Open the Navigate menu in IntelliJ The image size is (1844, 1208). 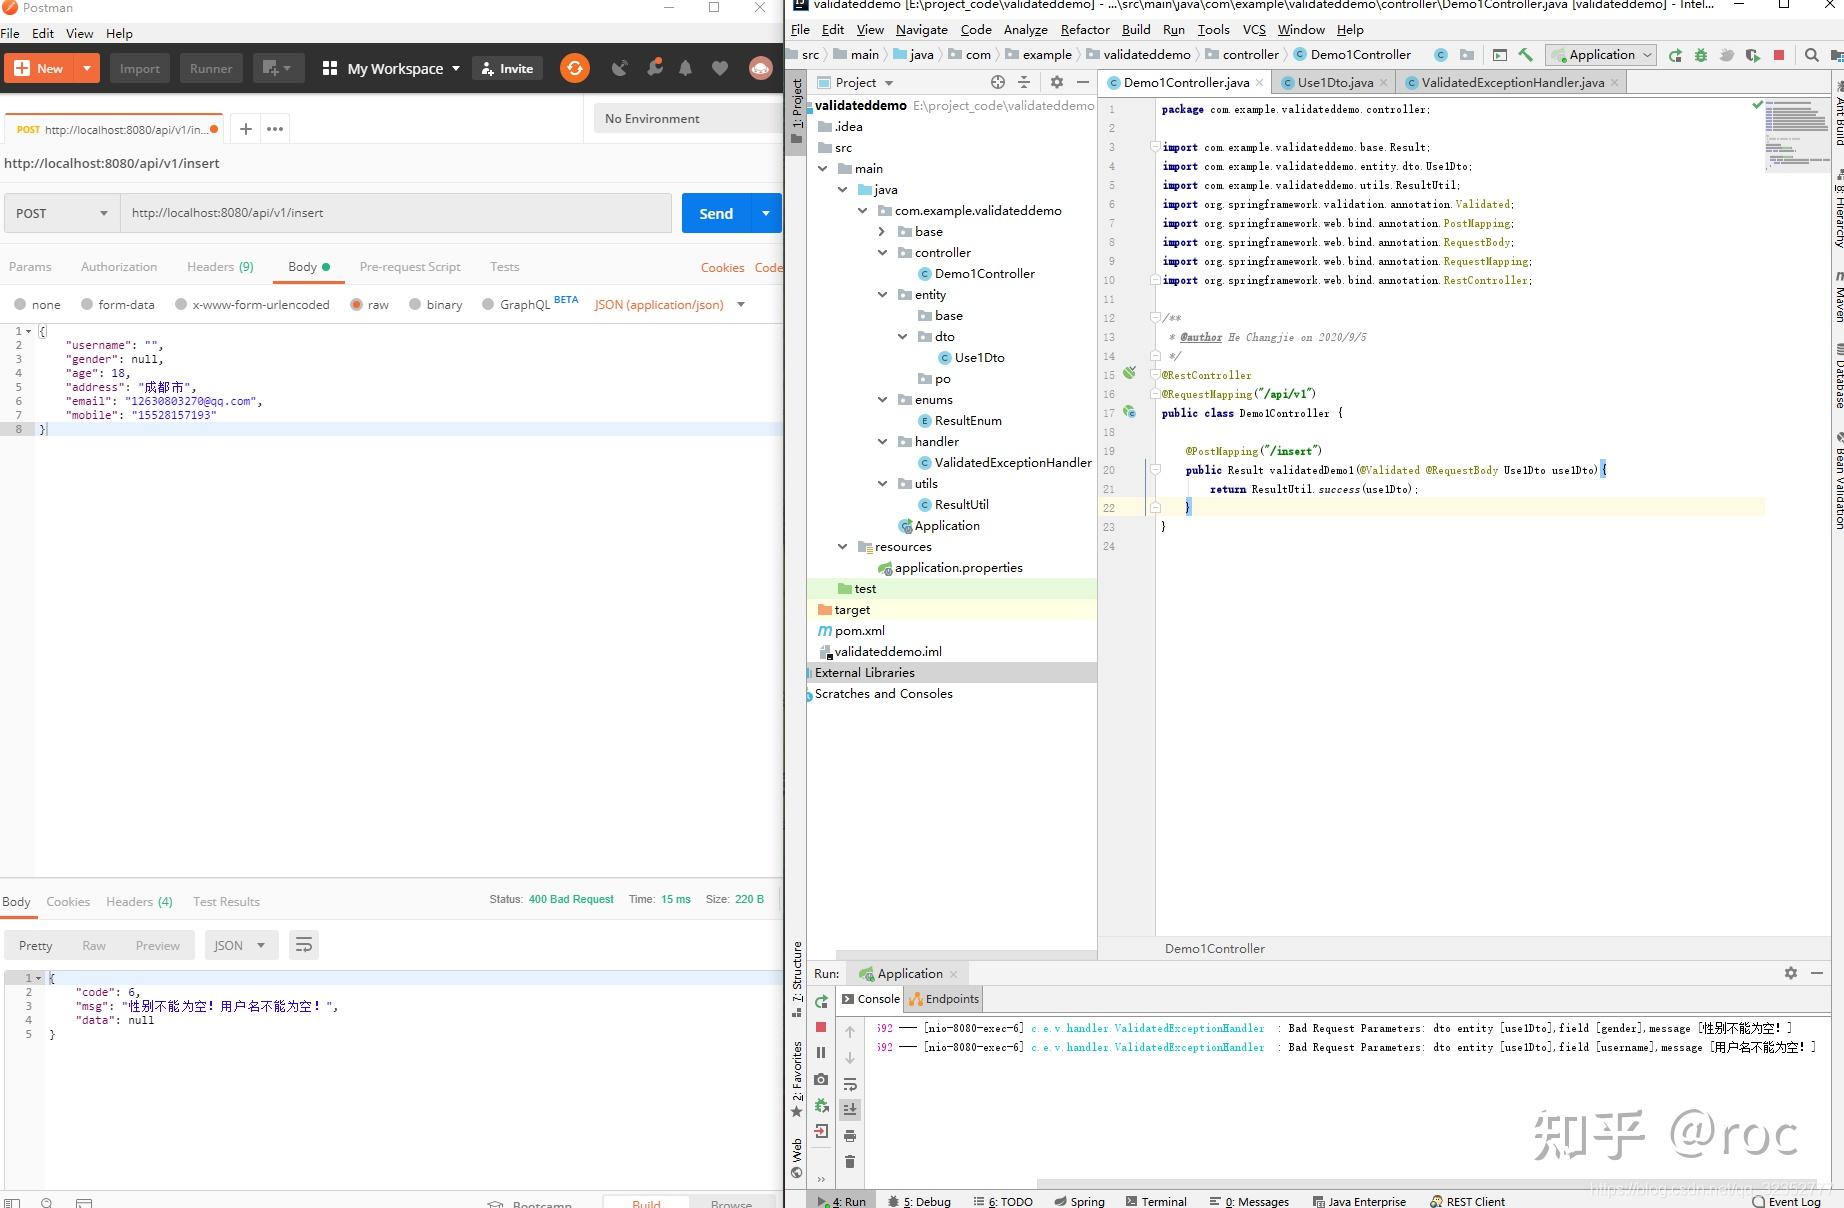(921, 29)
